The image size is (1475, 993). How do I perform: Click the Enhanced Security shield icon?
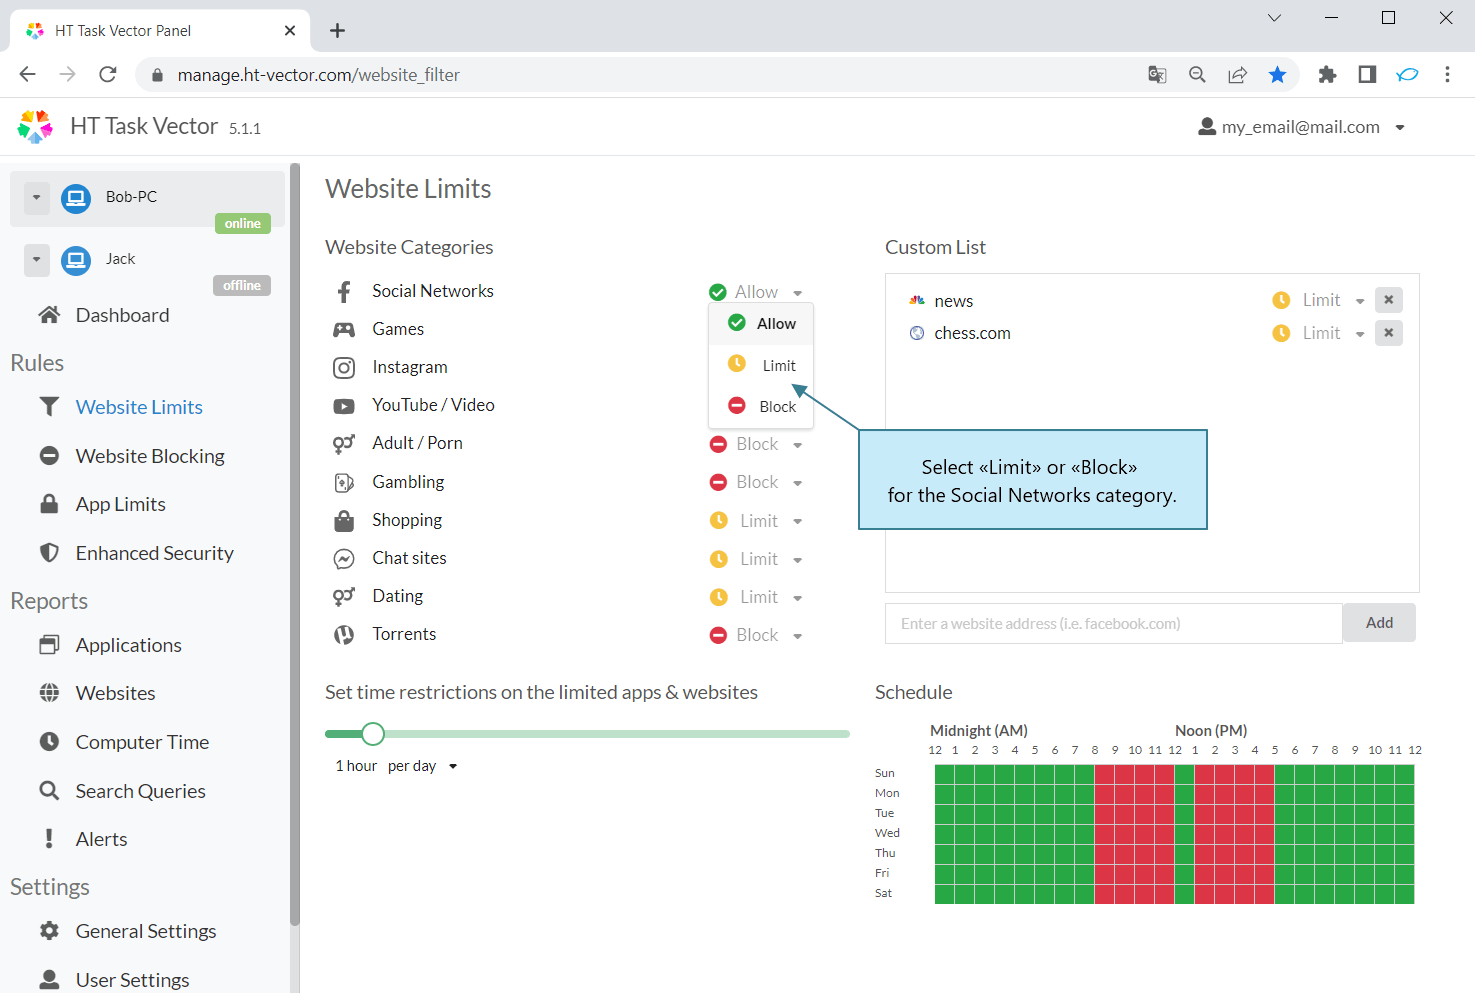click(49, 553)
